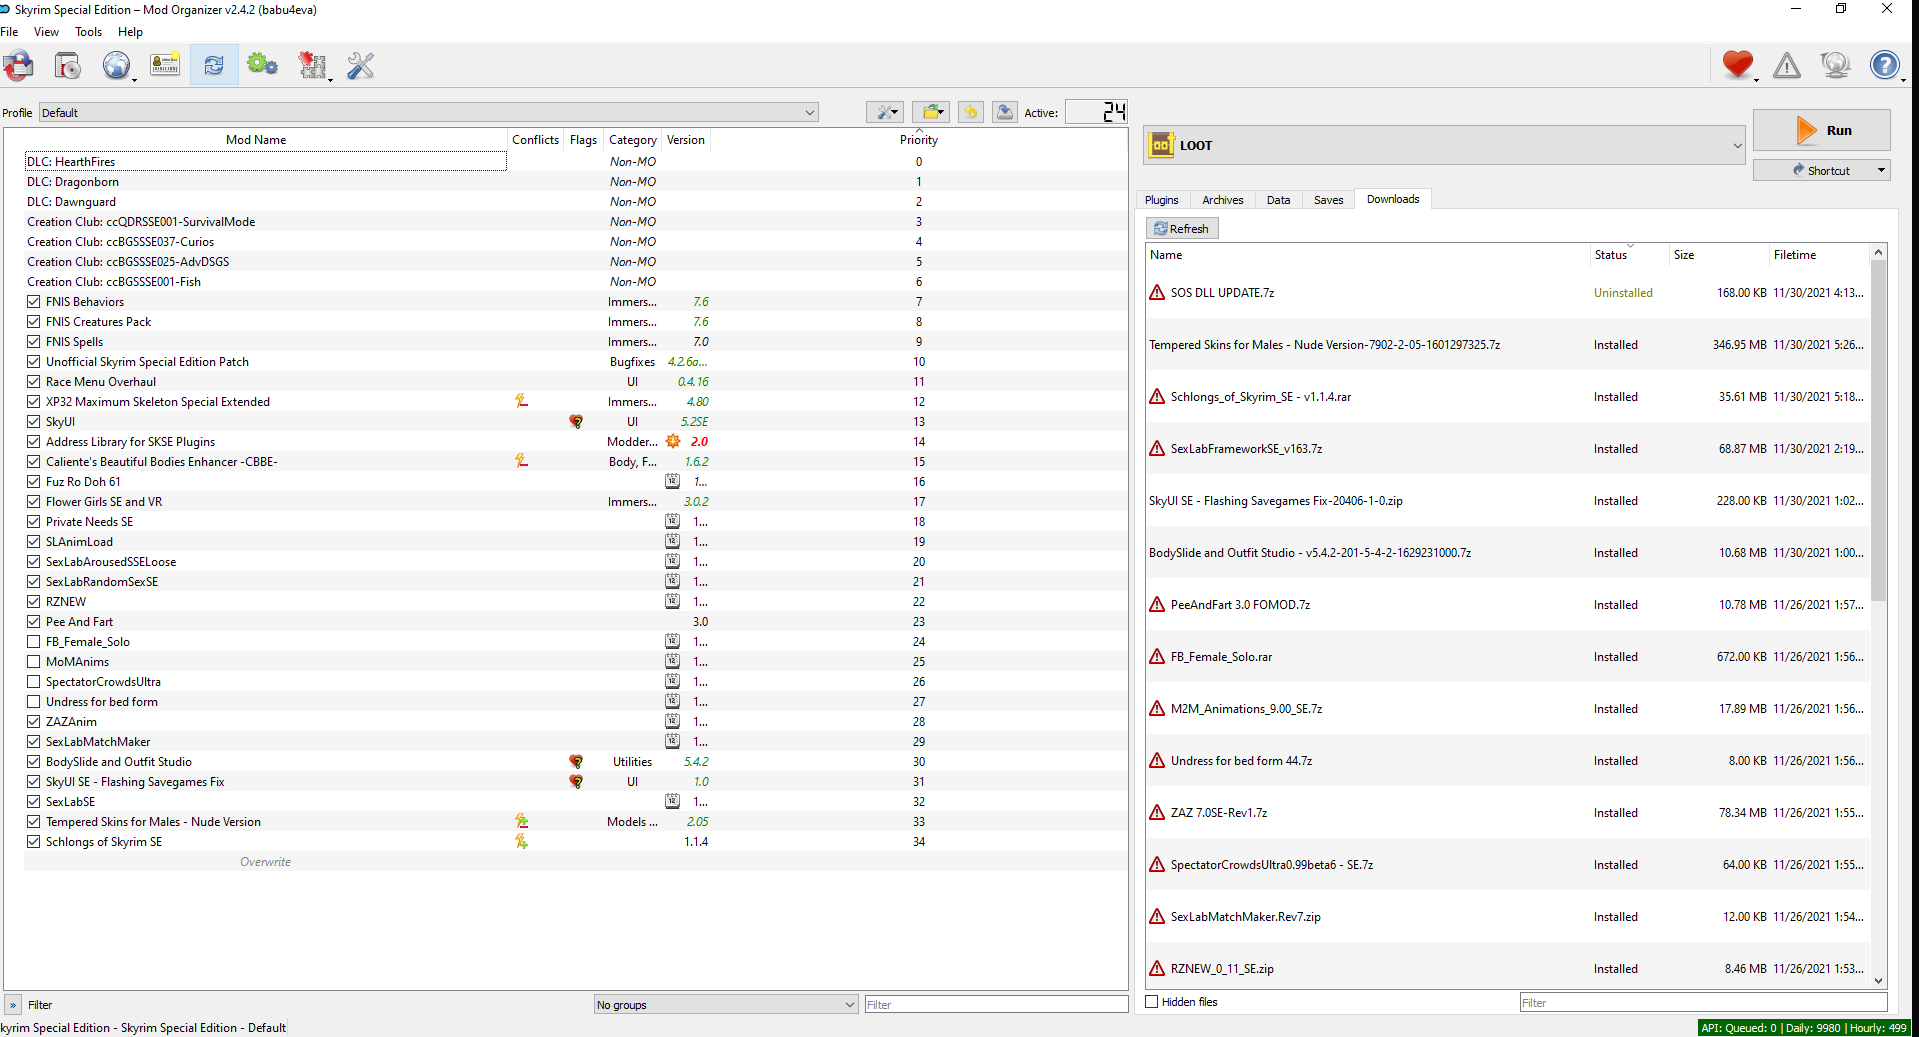Click the Refresh downloads button
1919x1037 pixels.
[1182, 228]
